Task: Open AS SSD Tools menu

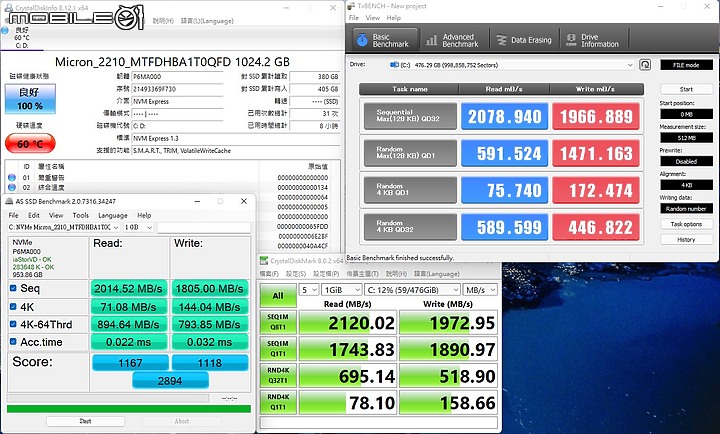Action: (80, 215)
